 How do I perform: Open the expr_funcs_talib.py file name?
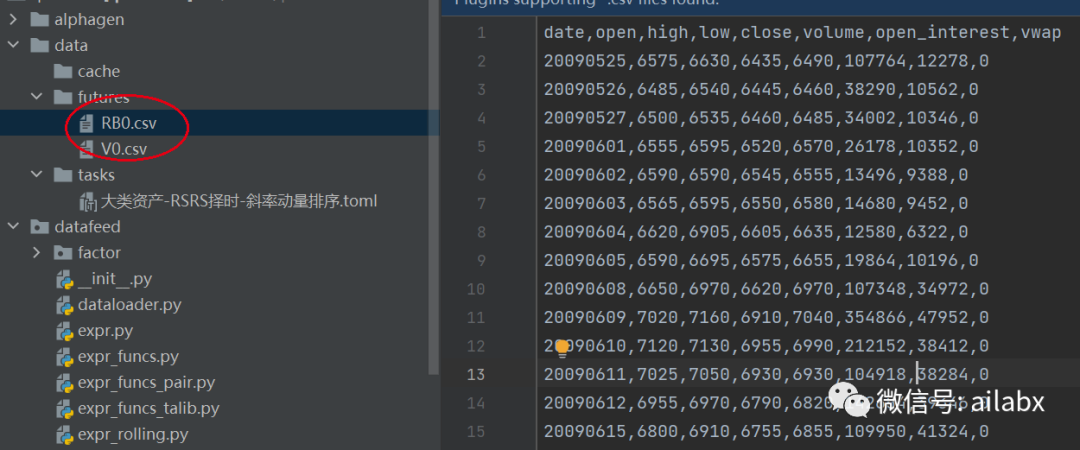pyautogui.click(x=148, y=409)
